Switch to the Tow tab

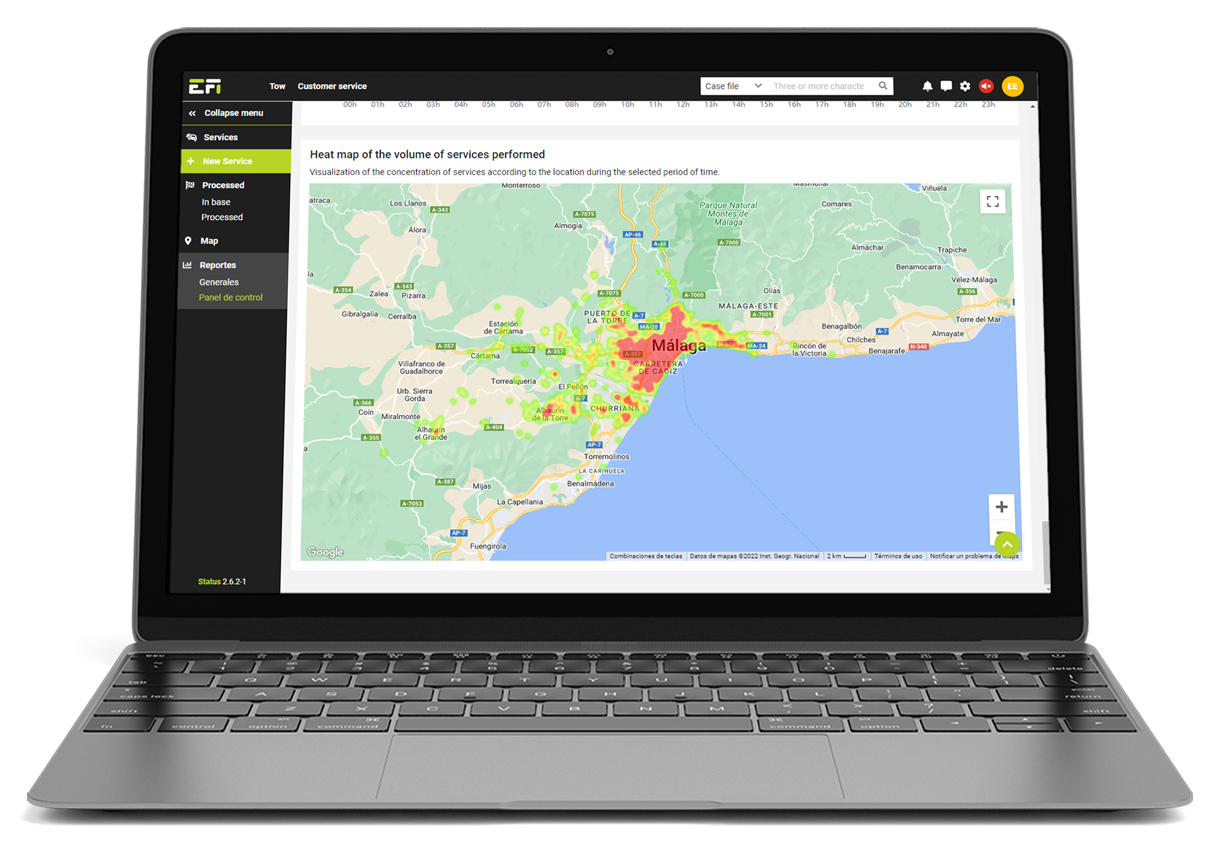coord(277,86)
